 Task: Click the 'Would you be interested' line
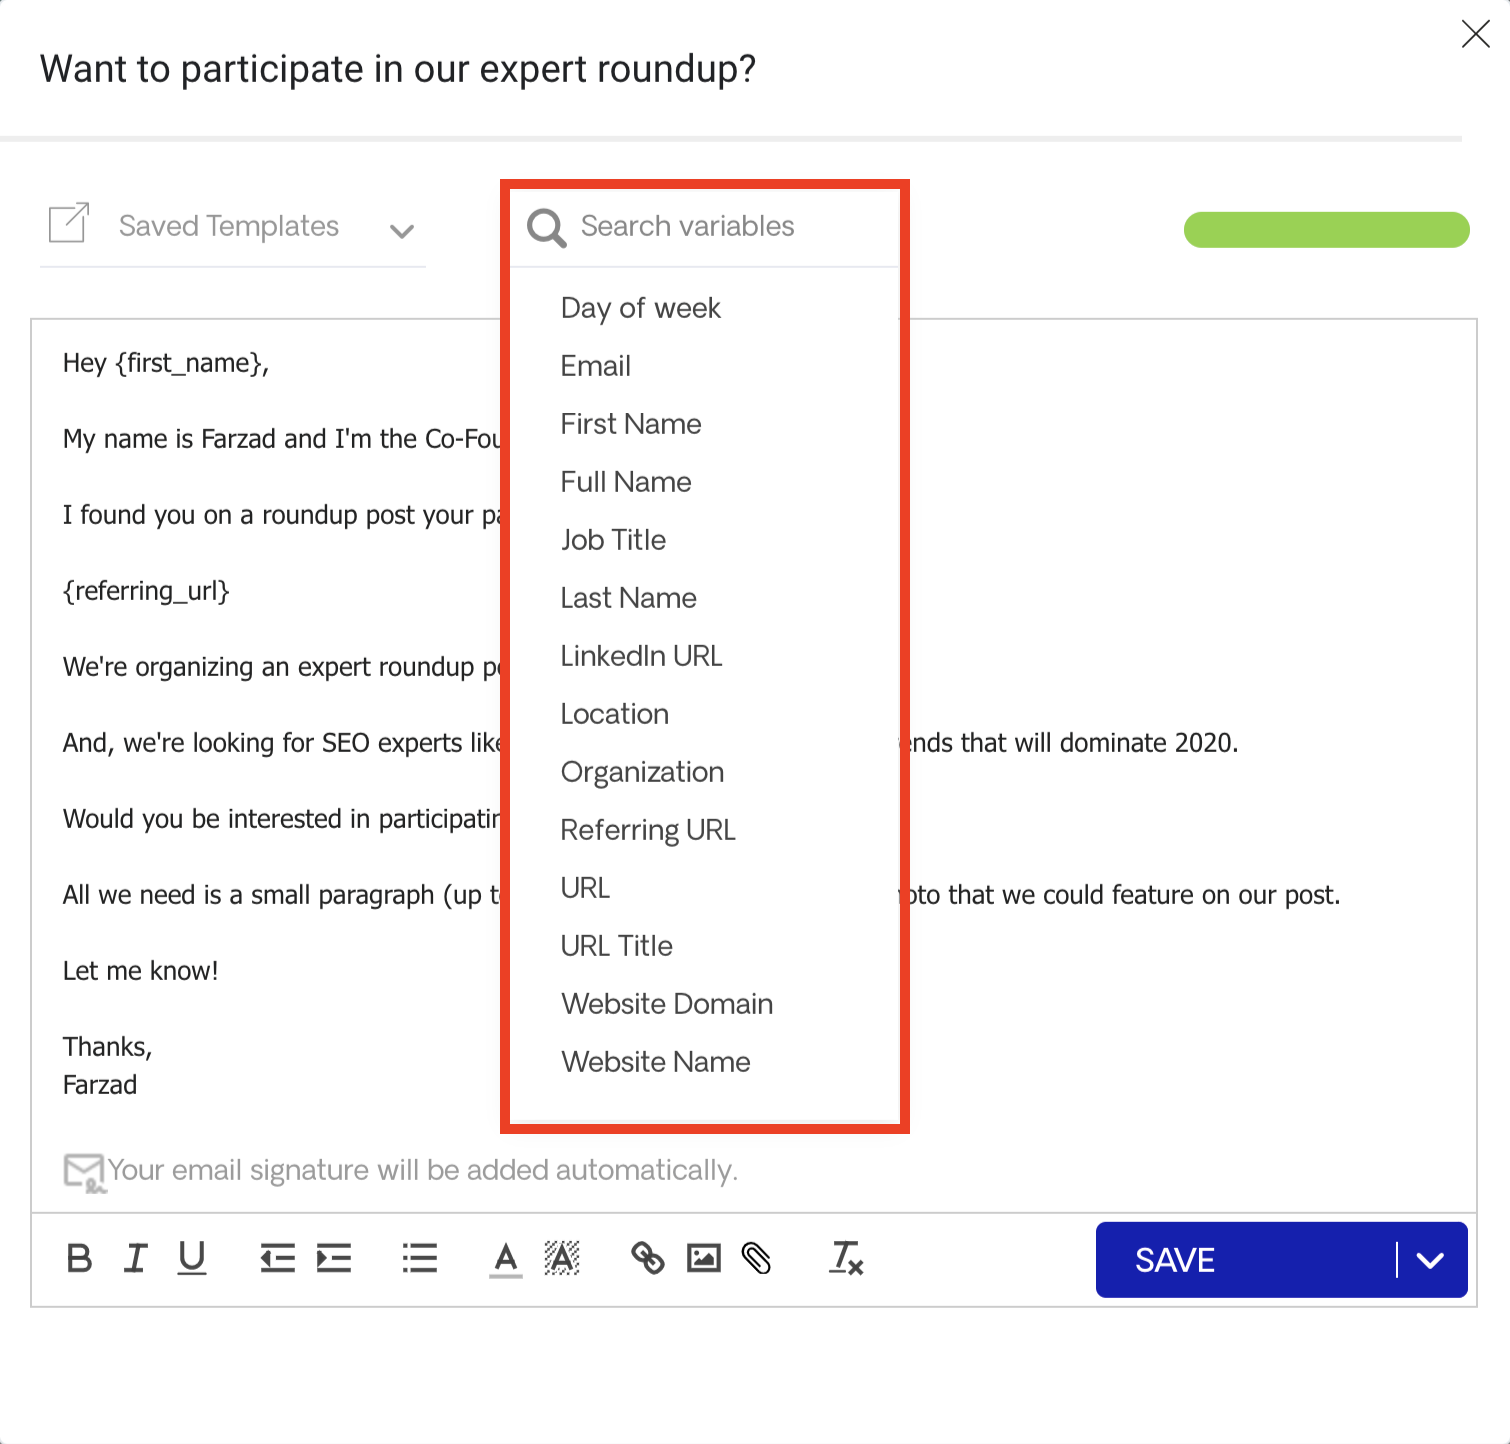coord(281,819)
